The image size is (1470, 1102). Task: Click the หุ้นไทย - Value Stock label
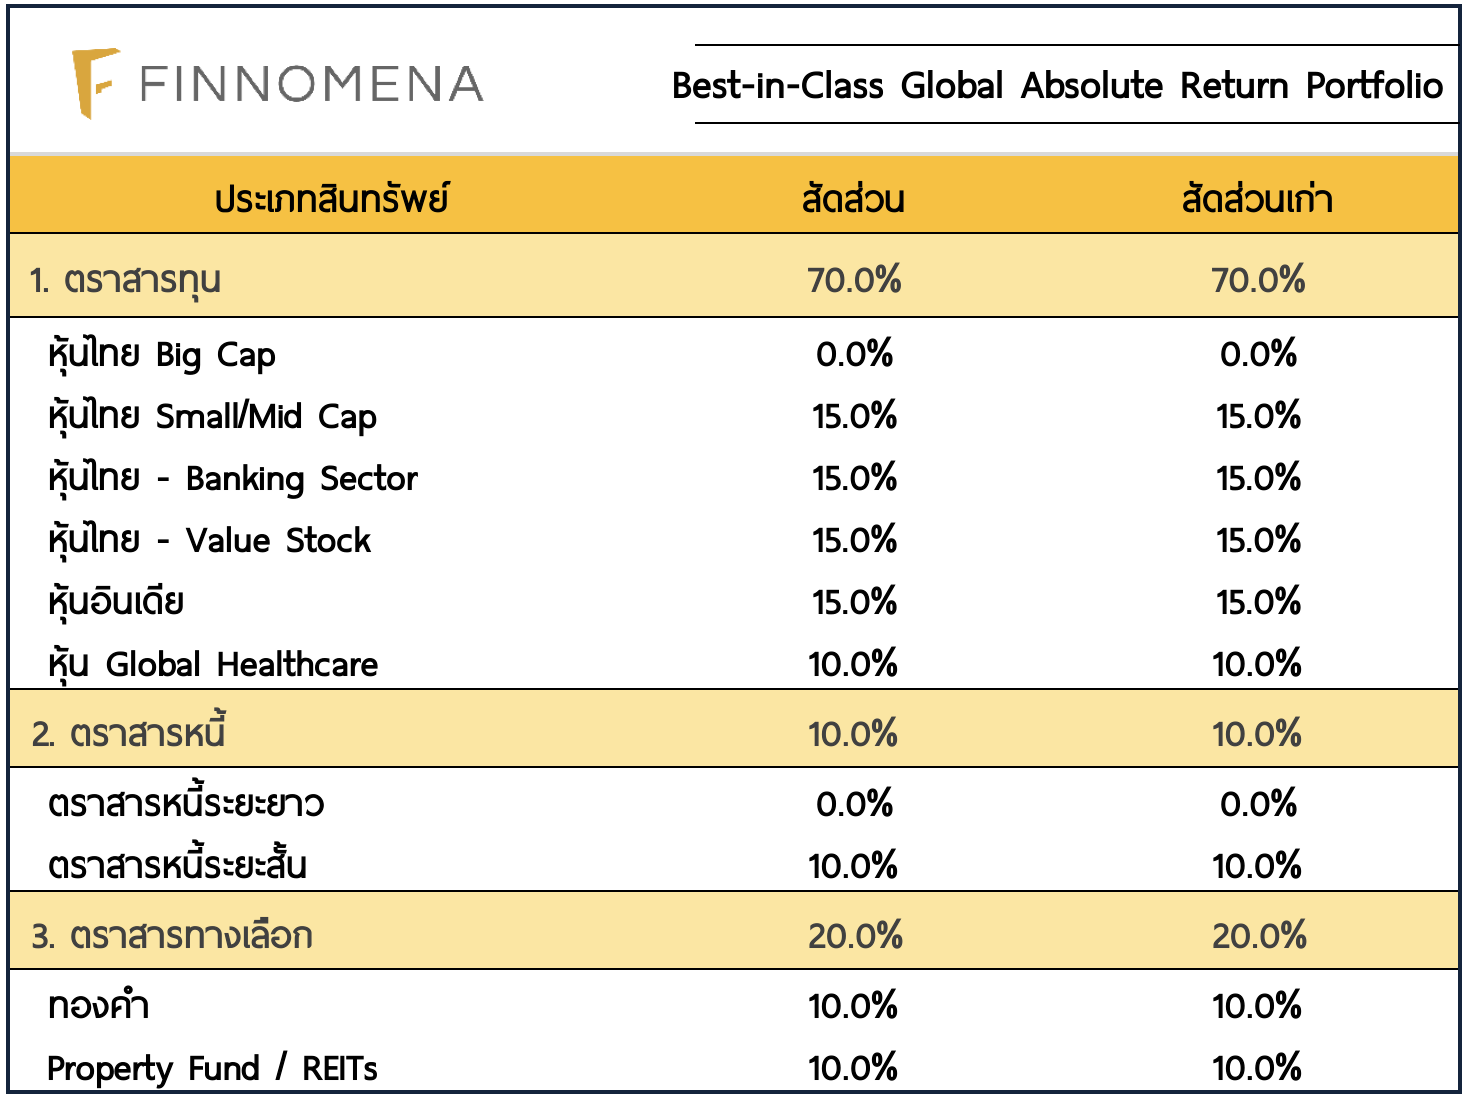point(209,541)
